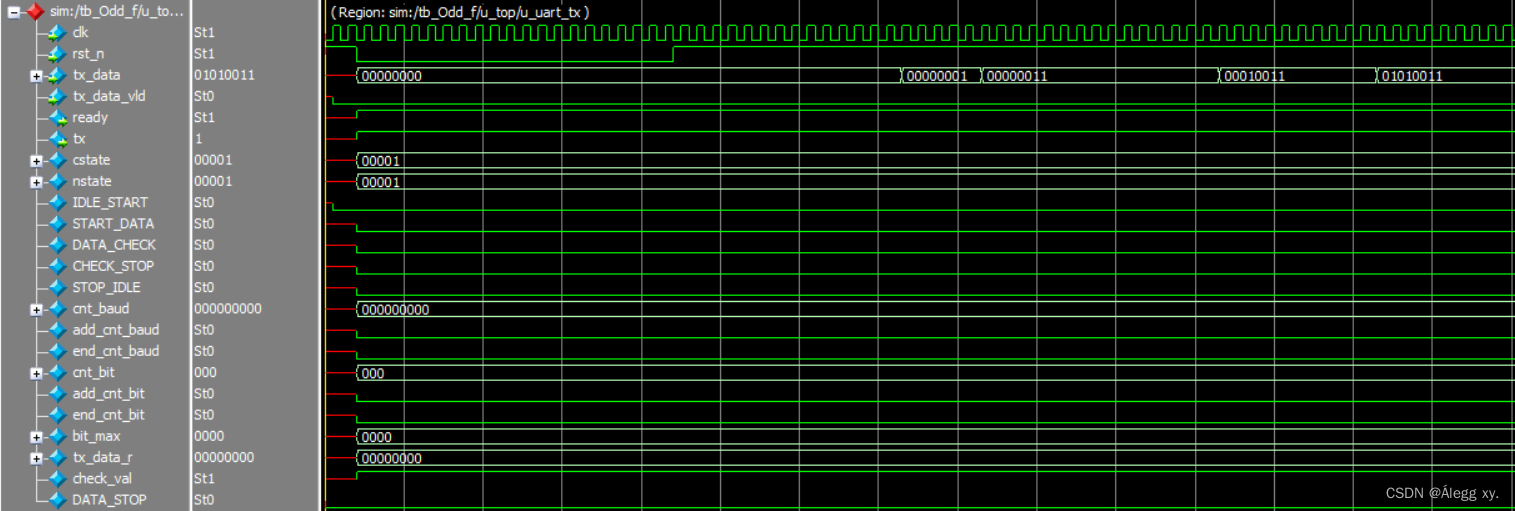This screenshot has height=511, width=1515.
Task: Click the clk signal icon
Action: (x=57, y=33)
